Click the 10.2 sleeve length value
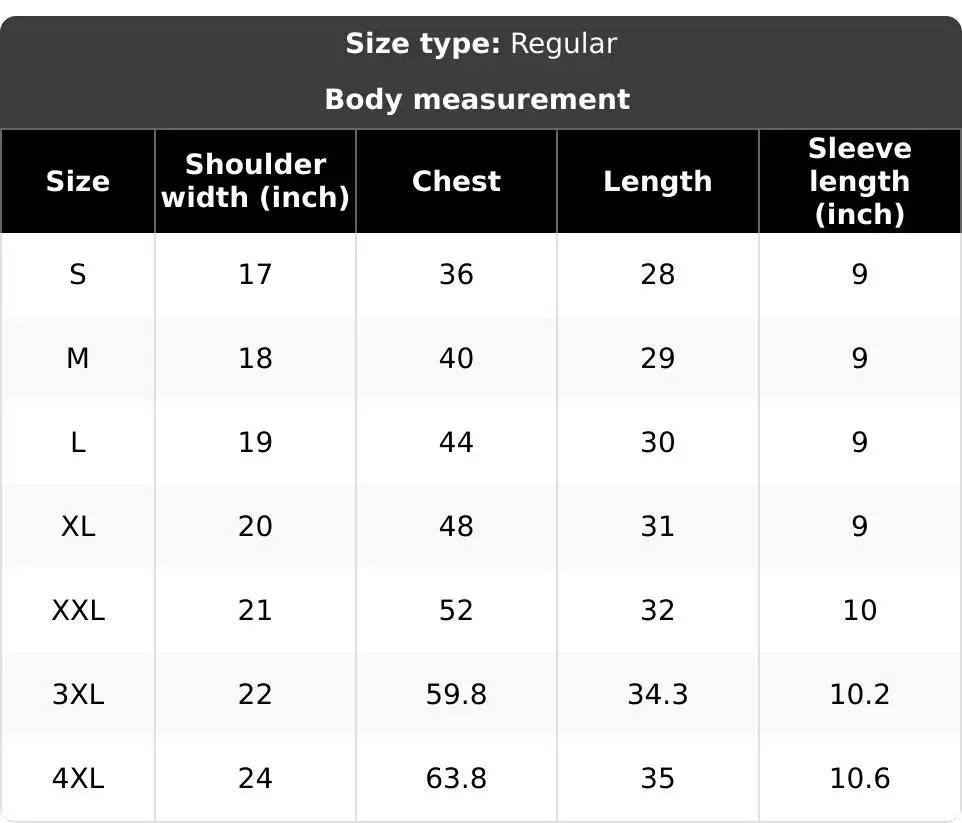 (860, 695)
